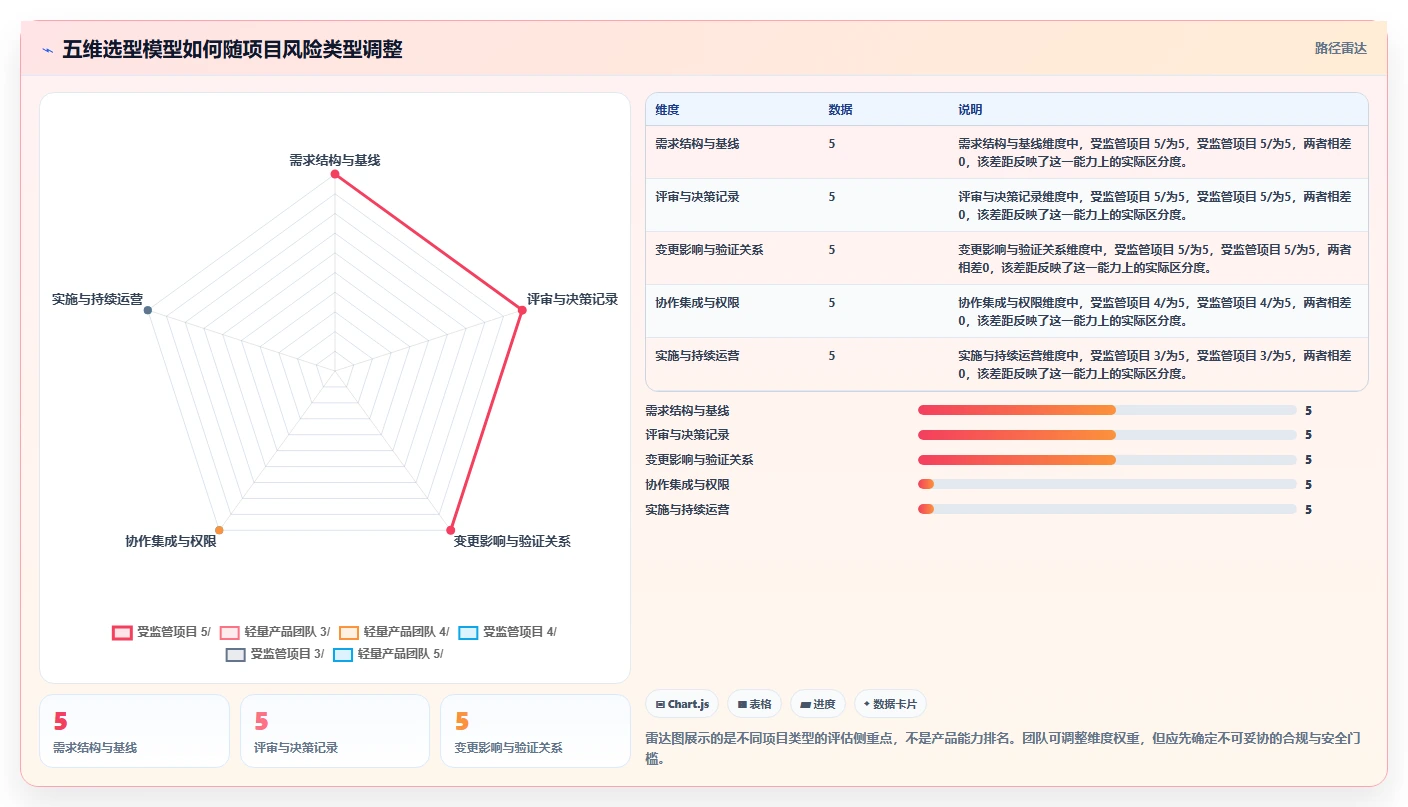Image resolution: width=1408 pixels, height=807 pixels.
Task: Select the 维度 table column header
Action: pos(667,110)
